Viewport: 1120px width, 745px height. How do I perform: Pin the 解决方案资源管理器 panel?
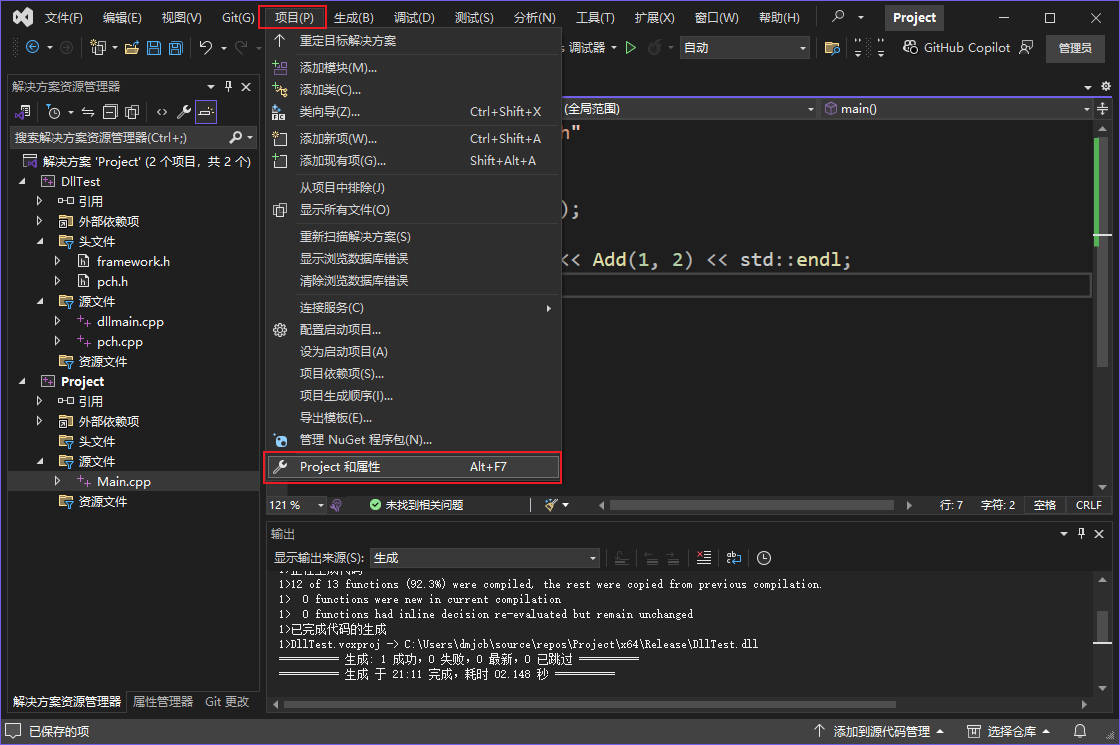click(x=229, y=87)
